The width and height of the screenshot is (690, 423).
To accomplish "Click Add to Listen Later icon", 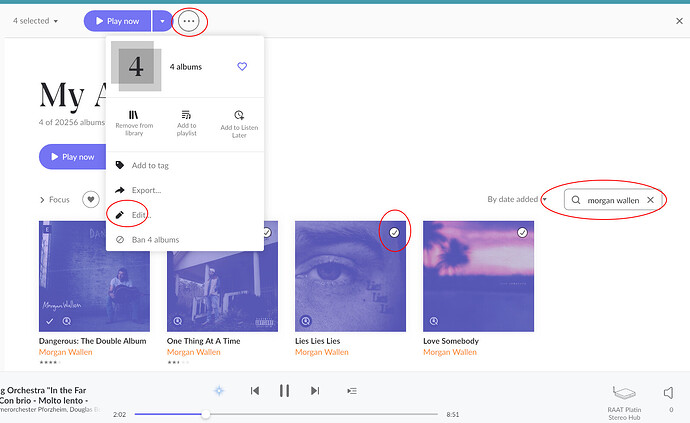I will (x=238, y=115).
